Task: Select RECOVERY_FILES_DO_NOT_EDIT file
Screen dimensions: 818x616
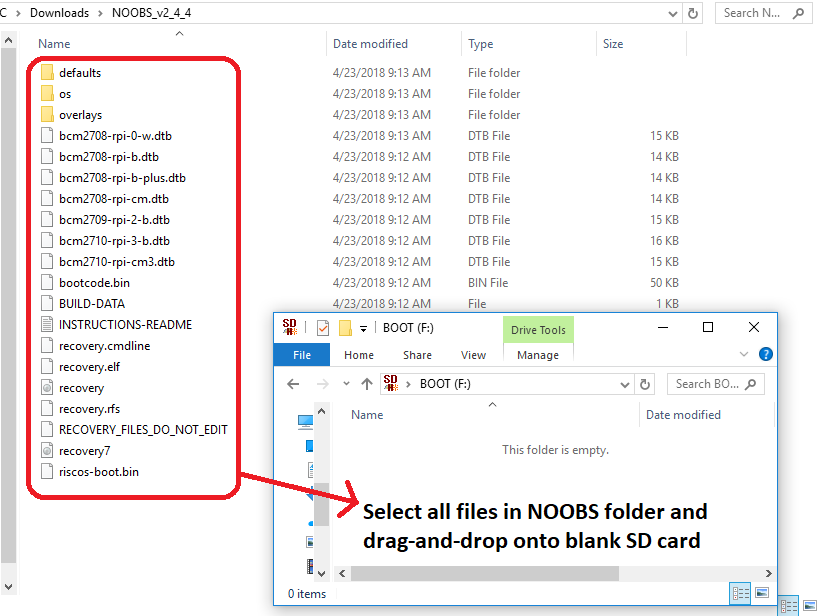Action: (x=143, y=430)
